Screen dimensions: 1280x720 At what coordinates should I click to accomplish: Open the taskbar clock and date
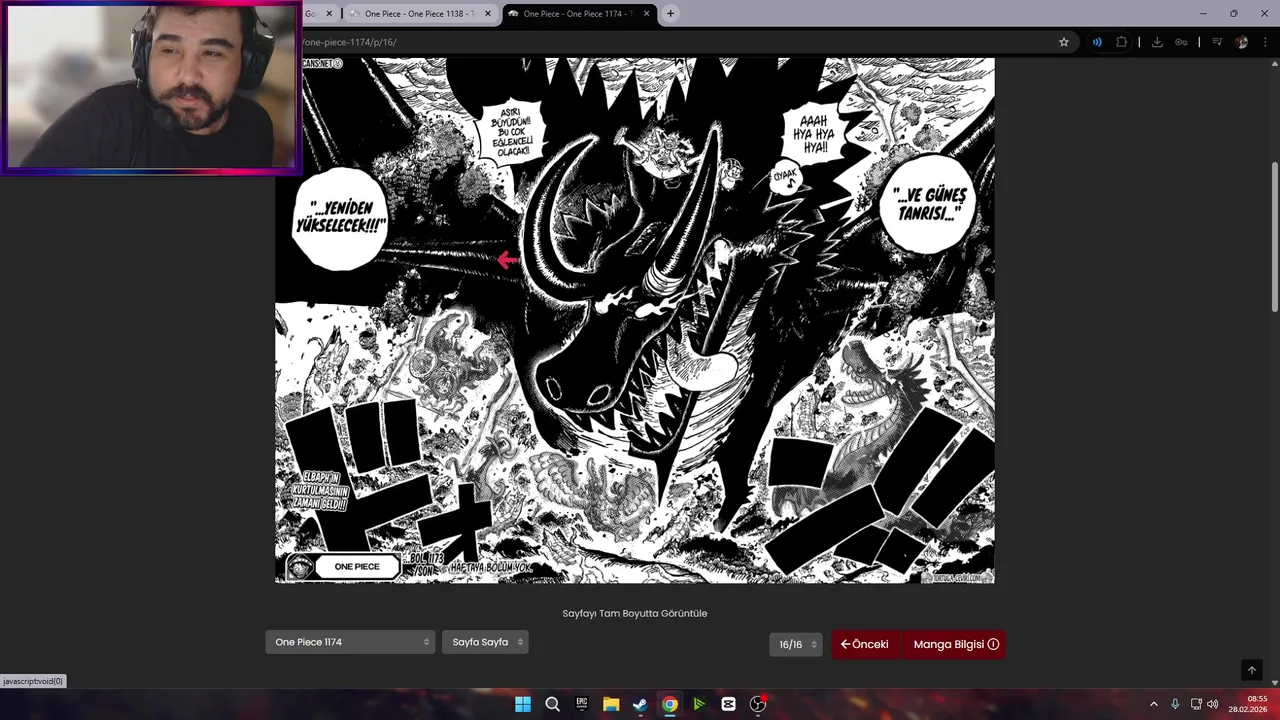(x=1250, y=704)
